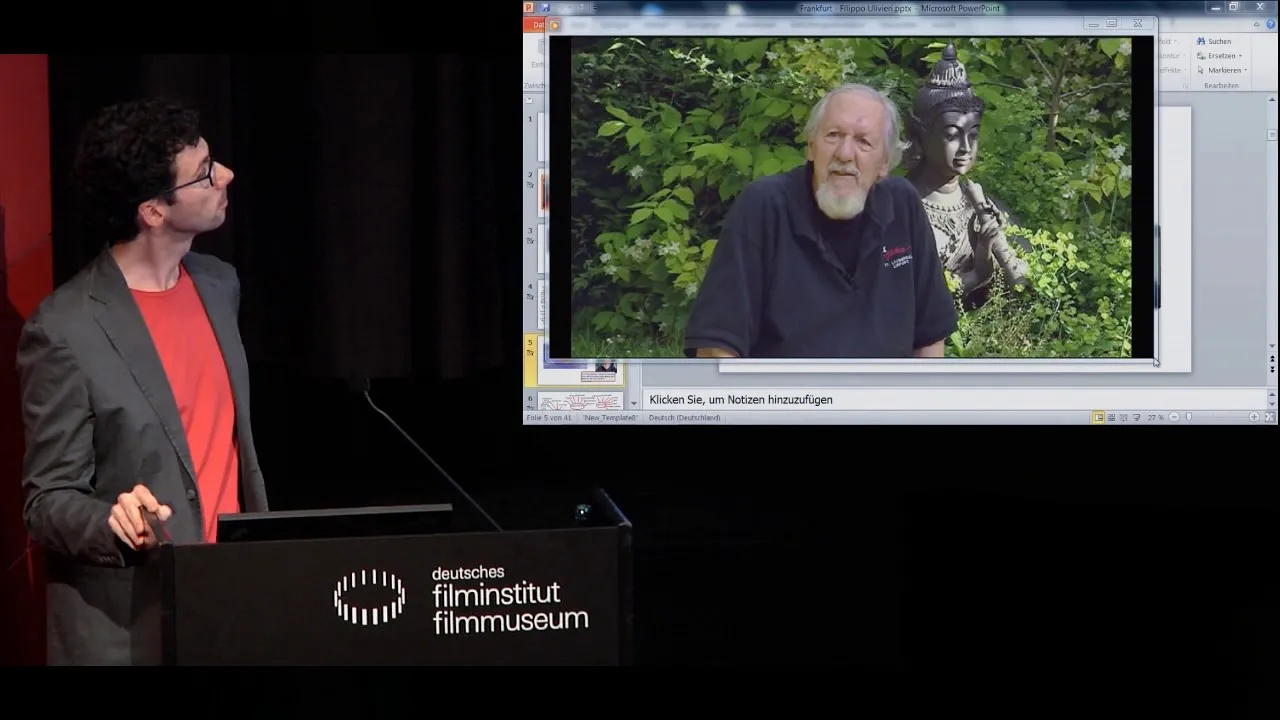
Task: Switch to Normal view in status bar
Action: pos(1098,417)
